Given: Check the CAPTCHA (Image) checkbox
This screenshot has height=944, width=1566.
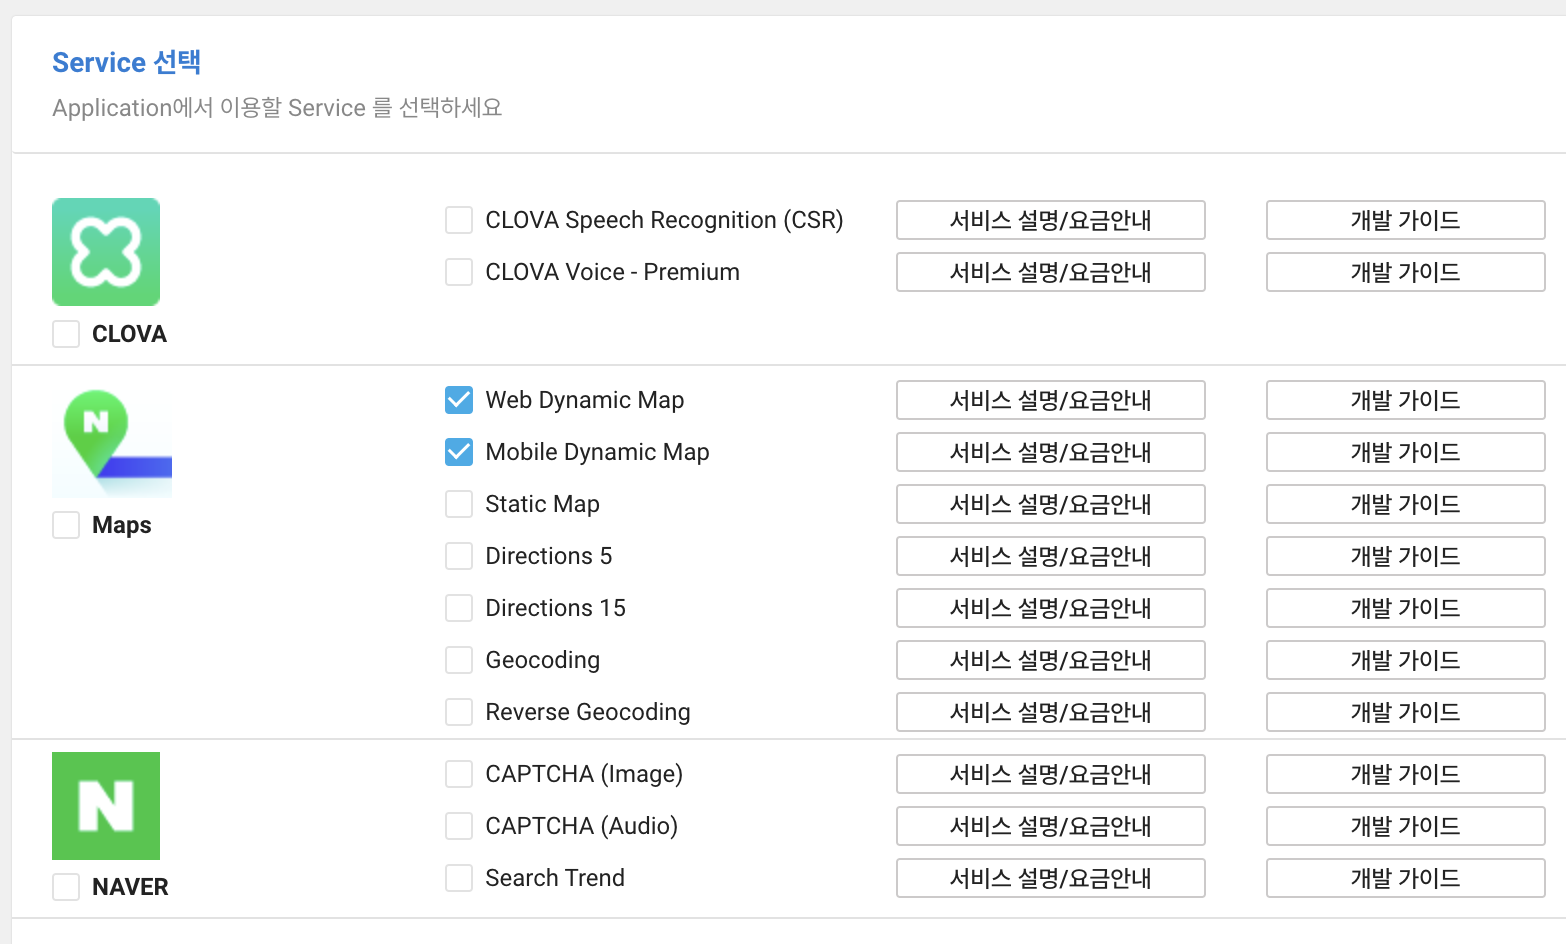Looking at the screenshot, I should pos(459,774).
